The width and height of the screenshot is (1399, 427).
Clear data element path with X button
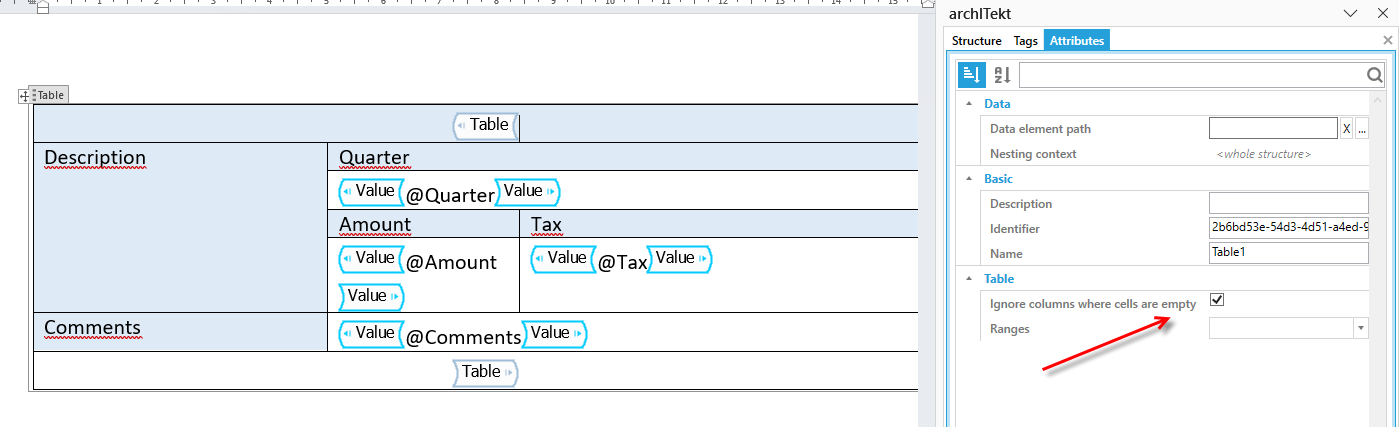click(1346, 129)
